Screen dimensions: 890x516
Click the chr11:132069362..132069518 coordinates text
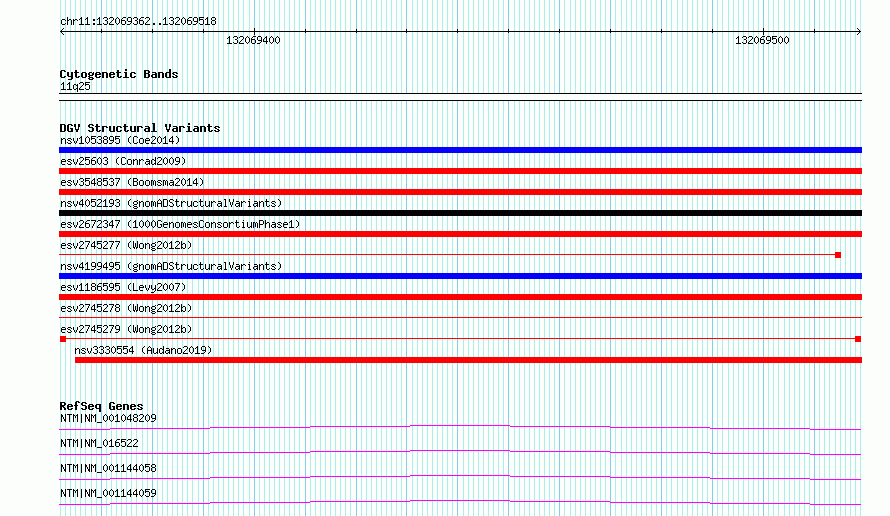point(138,22)
